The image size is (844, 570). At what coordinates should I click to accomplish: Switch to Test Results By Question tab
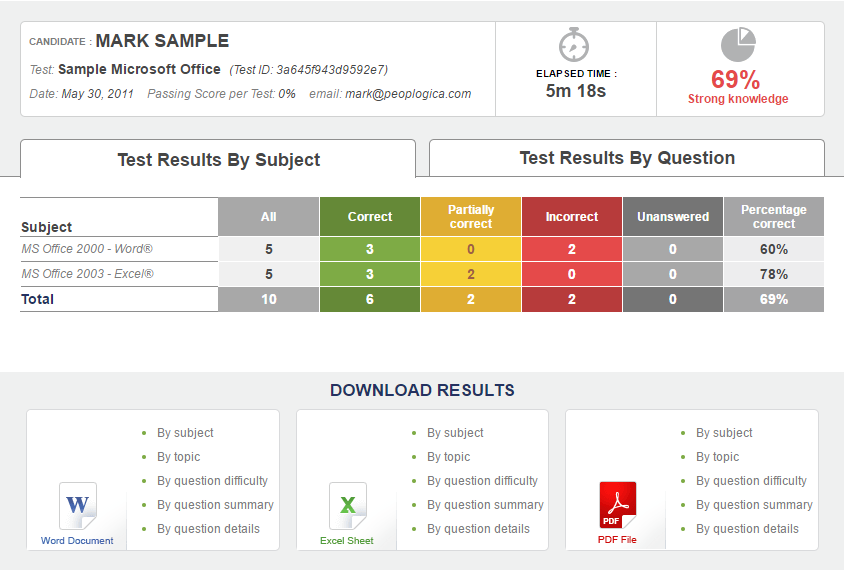tap(627, 158)
